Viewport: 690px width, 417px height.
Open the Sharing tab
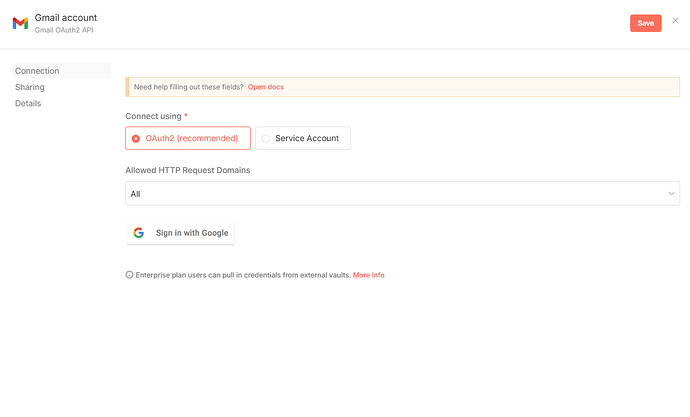[30, 87]
